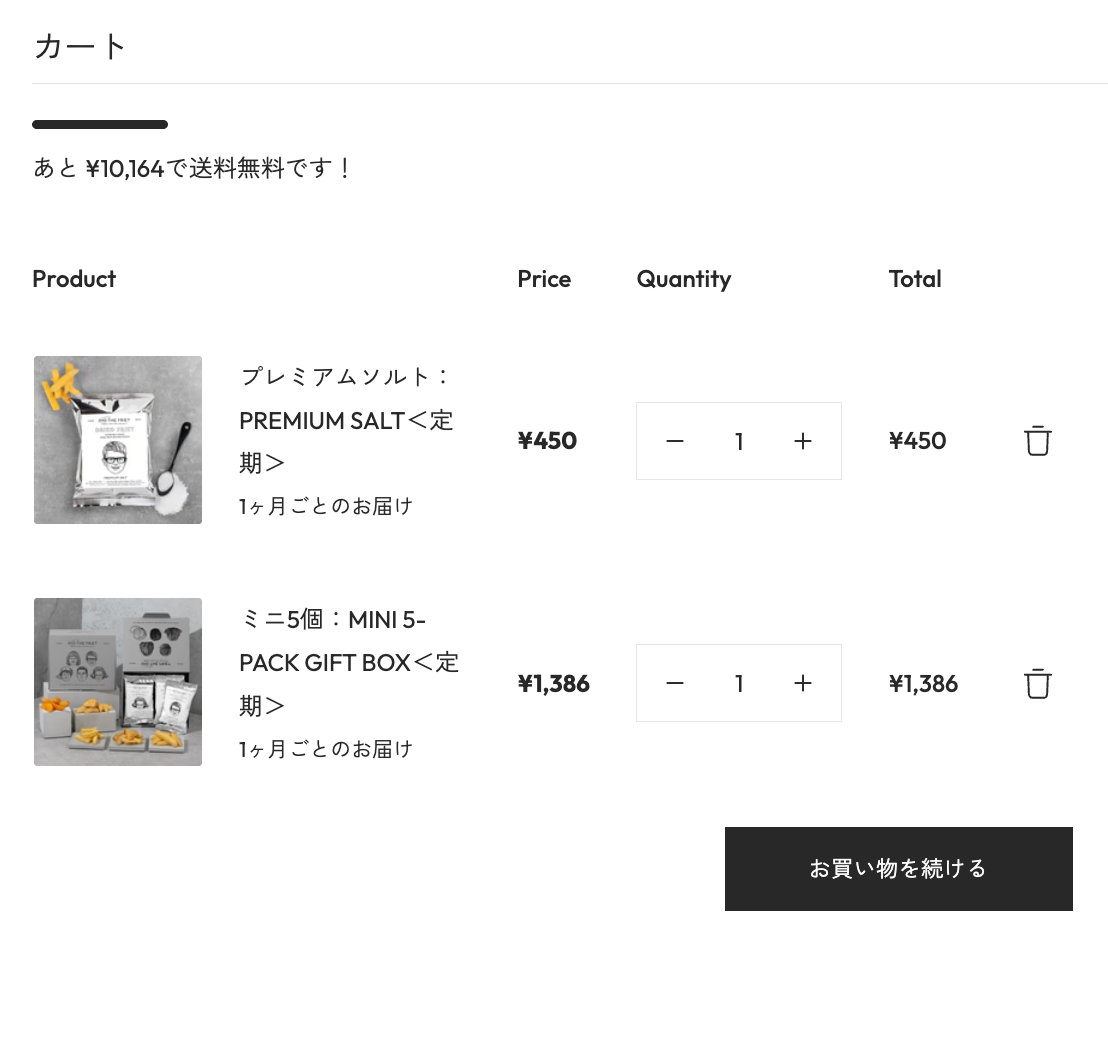
Task: Click the Premium Salt quantity field
Action: [x=738, y=441]
